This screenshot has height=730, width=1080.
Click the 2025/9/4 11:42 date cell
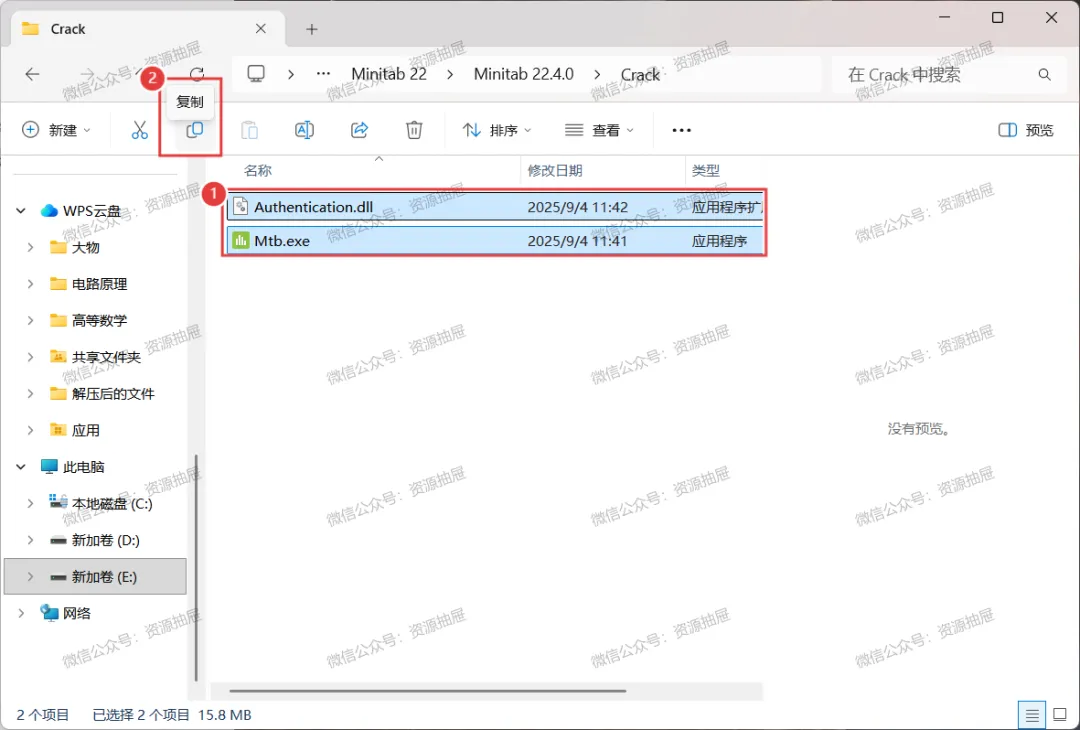click(x=577, y=207)
